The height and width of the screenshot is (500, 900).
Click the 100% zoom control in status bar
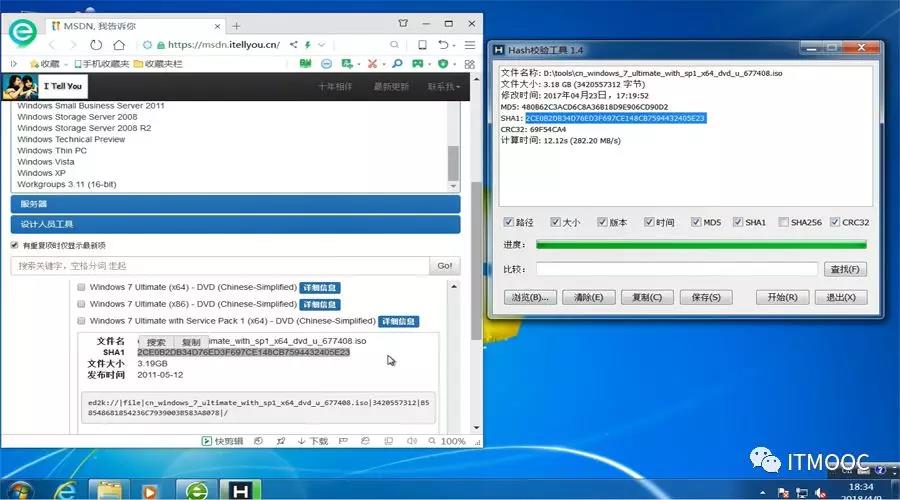click(447, 441)
